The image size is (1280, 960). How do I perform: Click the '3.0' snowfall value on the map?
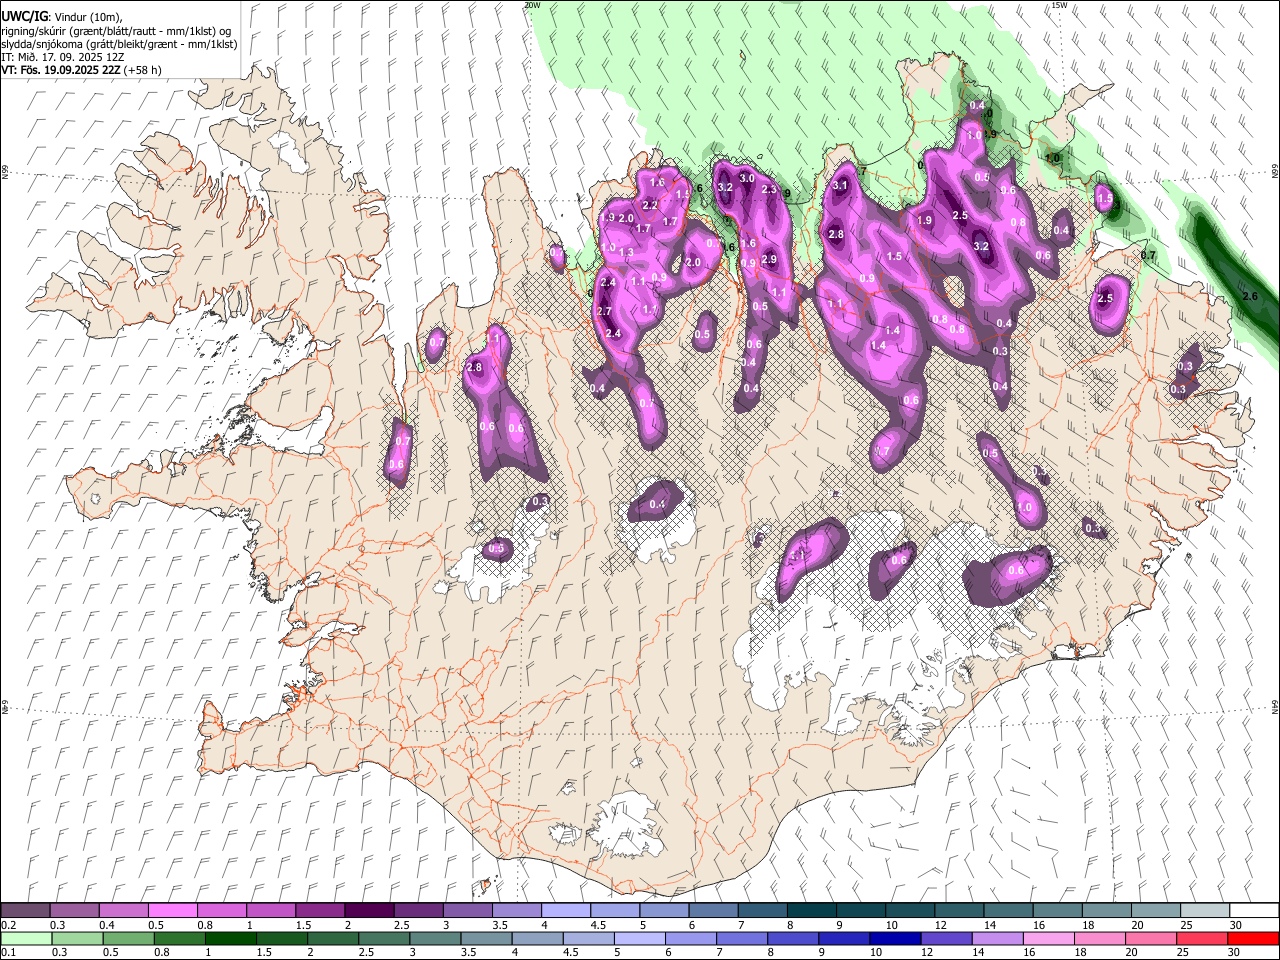coord(746,178)
